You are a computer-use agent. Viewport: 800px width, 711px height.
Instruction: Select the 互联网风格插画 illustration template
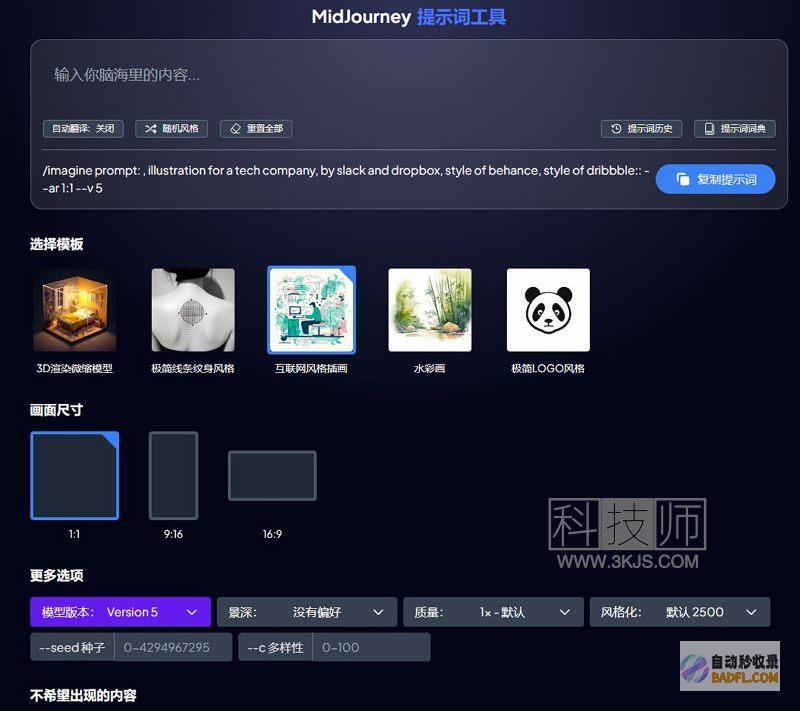click(x=312, y=310)
